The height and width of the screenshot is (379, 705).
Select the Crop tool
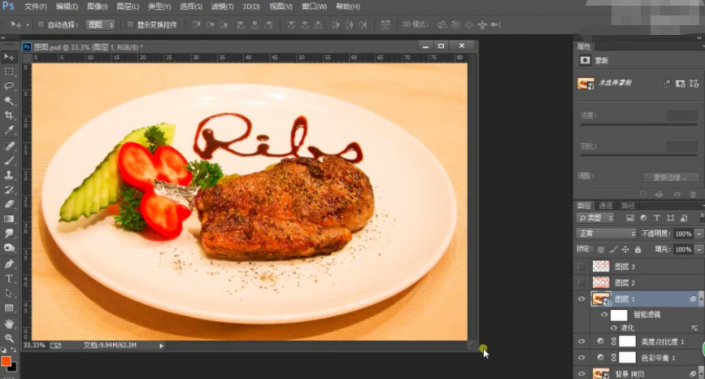(x=9, y=116)
